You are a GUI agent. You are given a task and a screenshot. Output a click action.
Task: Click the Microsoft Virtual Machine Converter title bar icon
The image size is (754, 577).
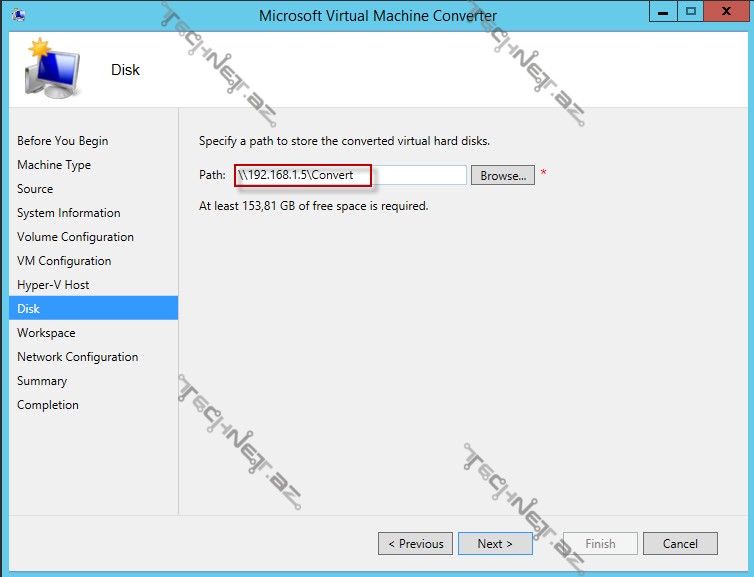19,15
